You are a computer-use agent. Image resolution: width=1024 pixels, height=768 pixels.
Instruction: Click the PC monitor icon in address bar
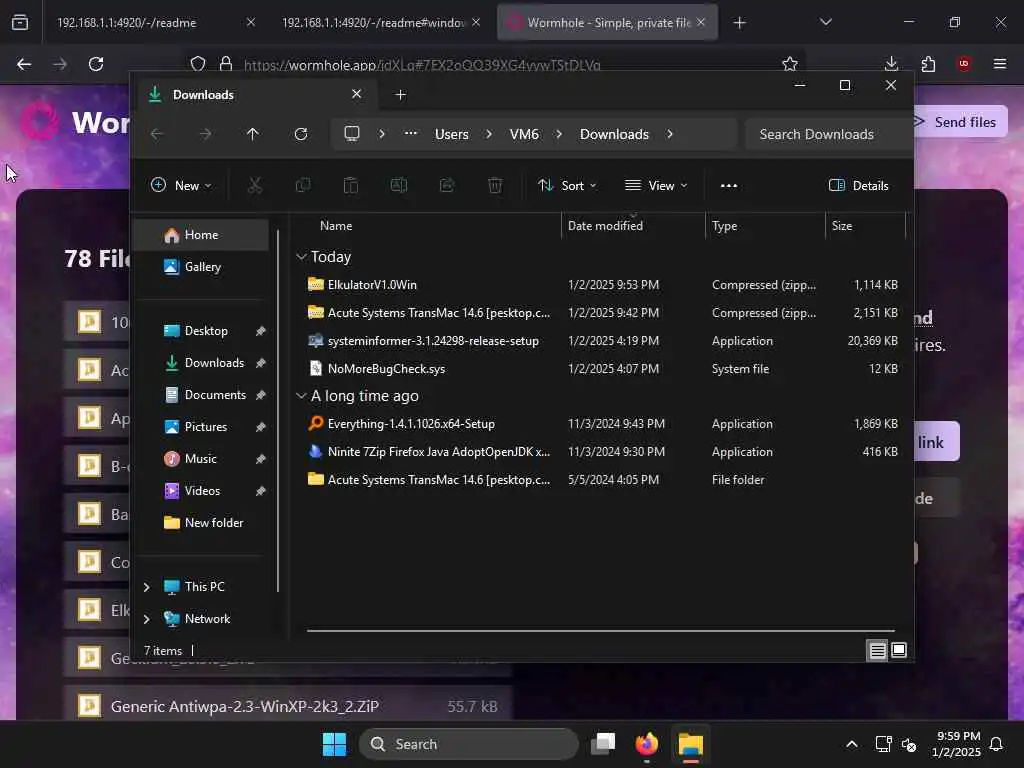click(x=352, y=134)
